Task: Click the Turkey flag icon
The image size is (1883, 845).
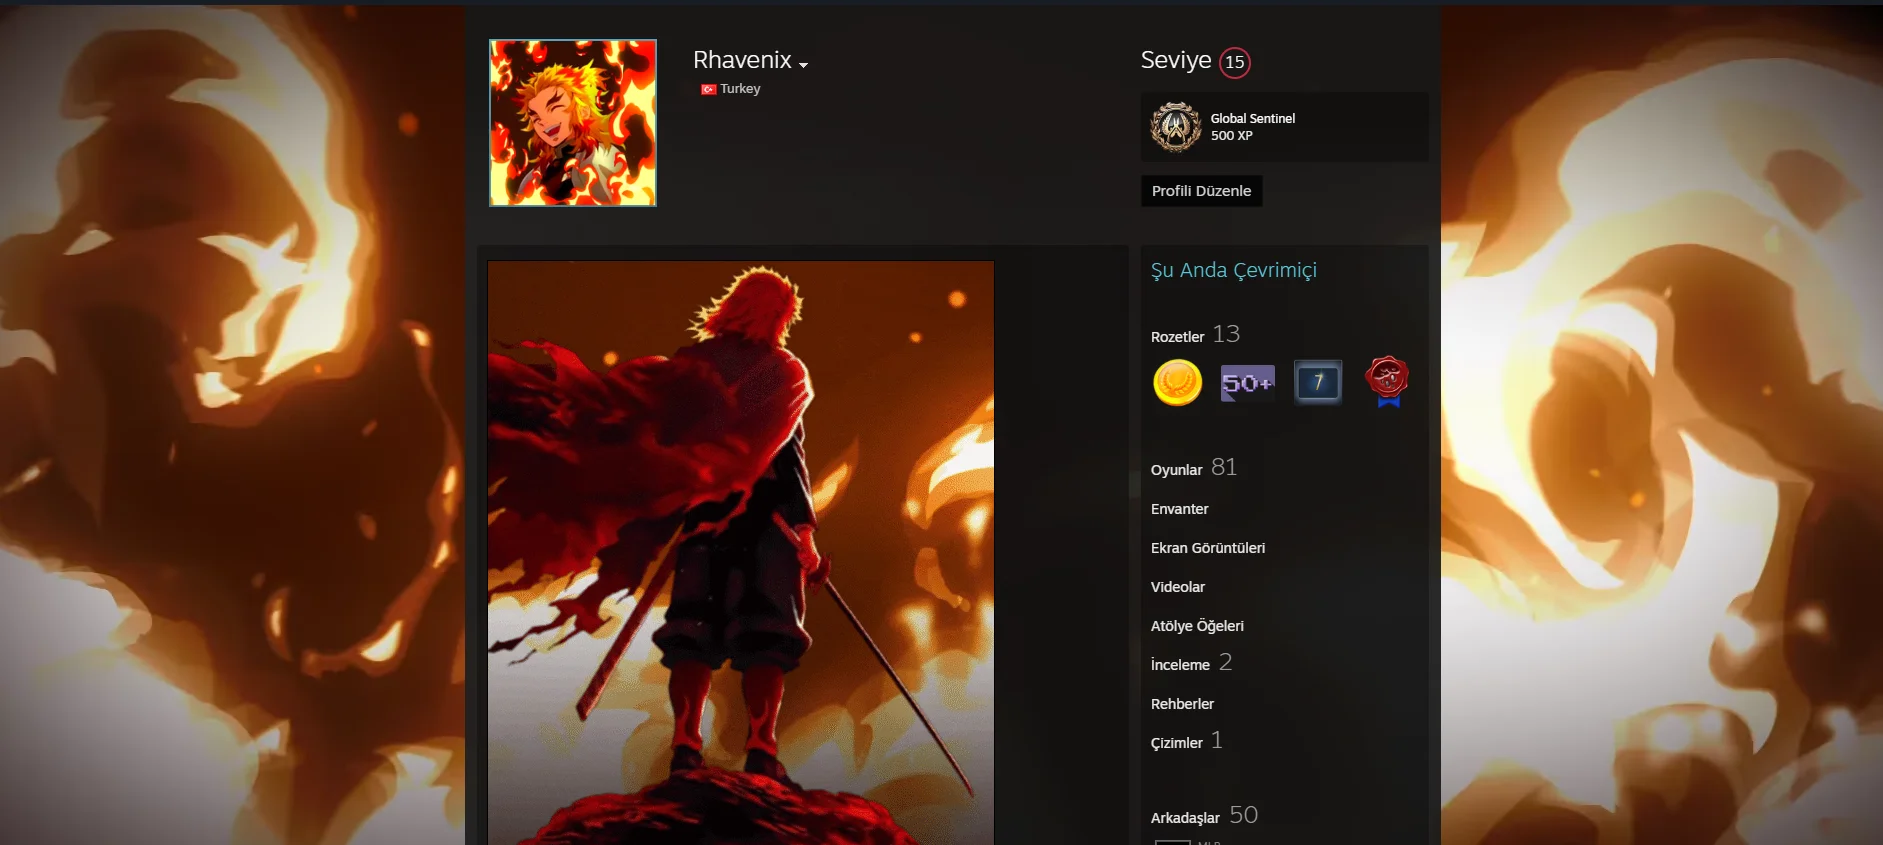Action: click(708, 89)
